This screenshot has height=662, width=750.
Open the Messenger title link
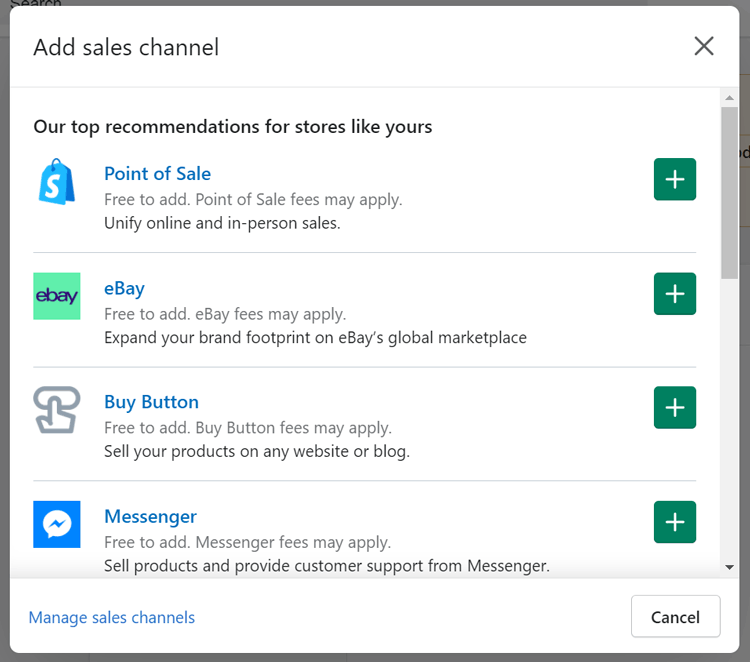[x=150, y=516]
